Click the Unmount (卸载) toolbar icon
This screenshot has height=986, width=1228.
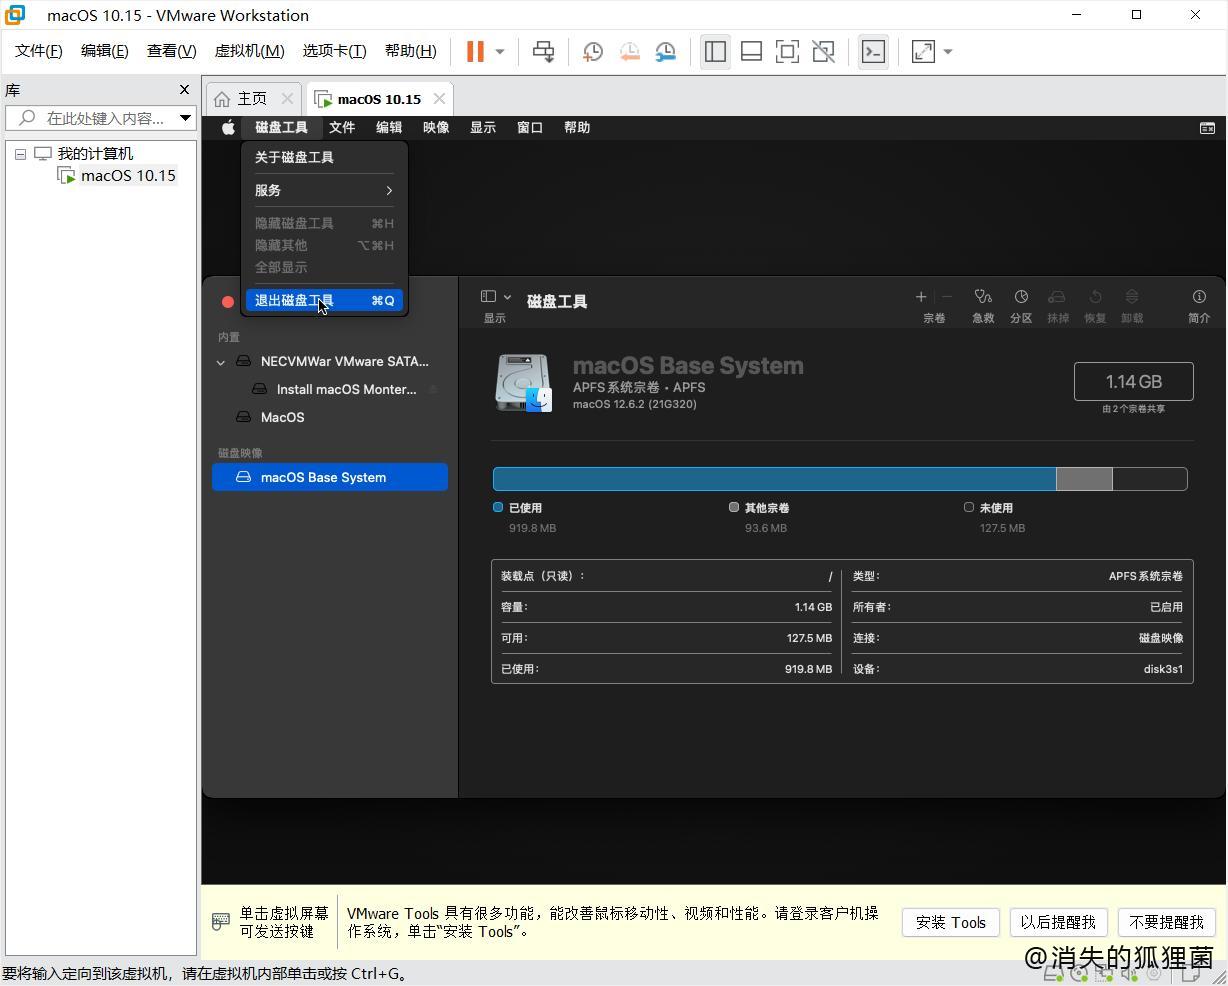1132,297
